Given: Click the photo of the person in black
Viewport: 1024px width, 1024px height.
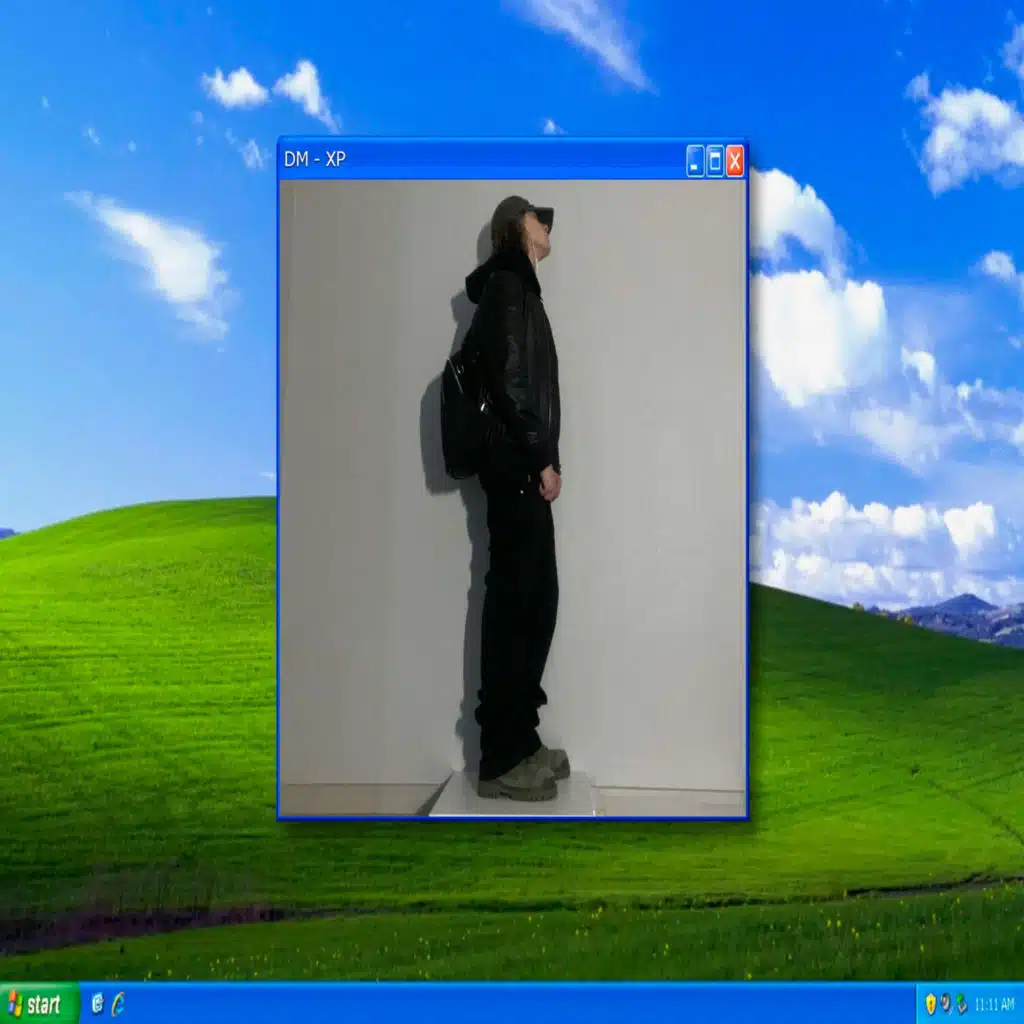Looking at the screenshot, I should click(x=513, y=498).
